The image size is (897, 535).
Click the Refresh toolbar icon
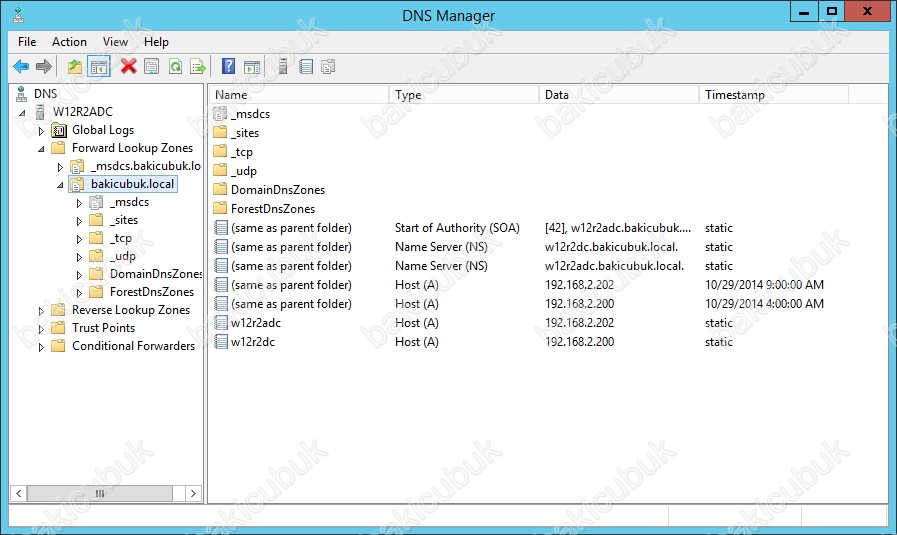[176, 67]
